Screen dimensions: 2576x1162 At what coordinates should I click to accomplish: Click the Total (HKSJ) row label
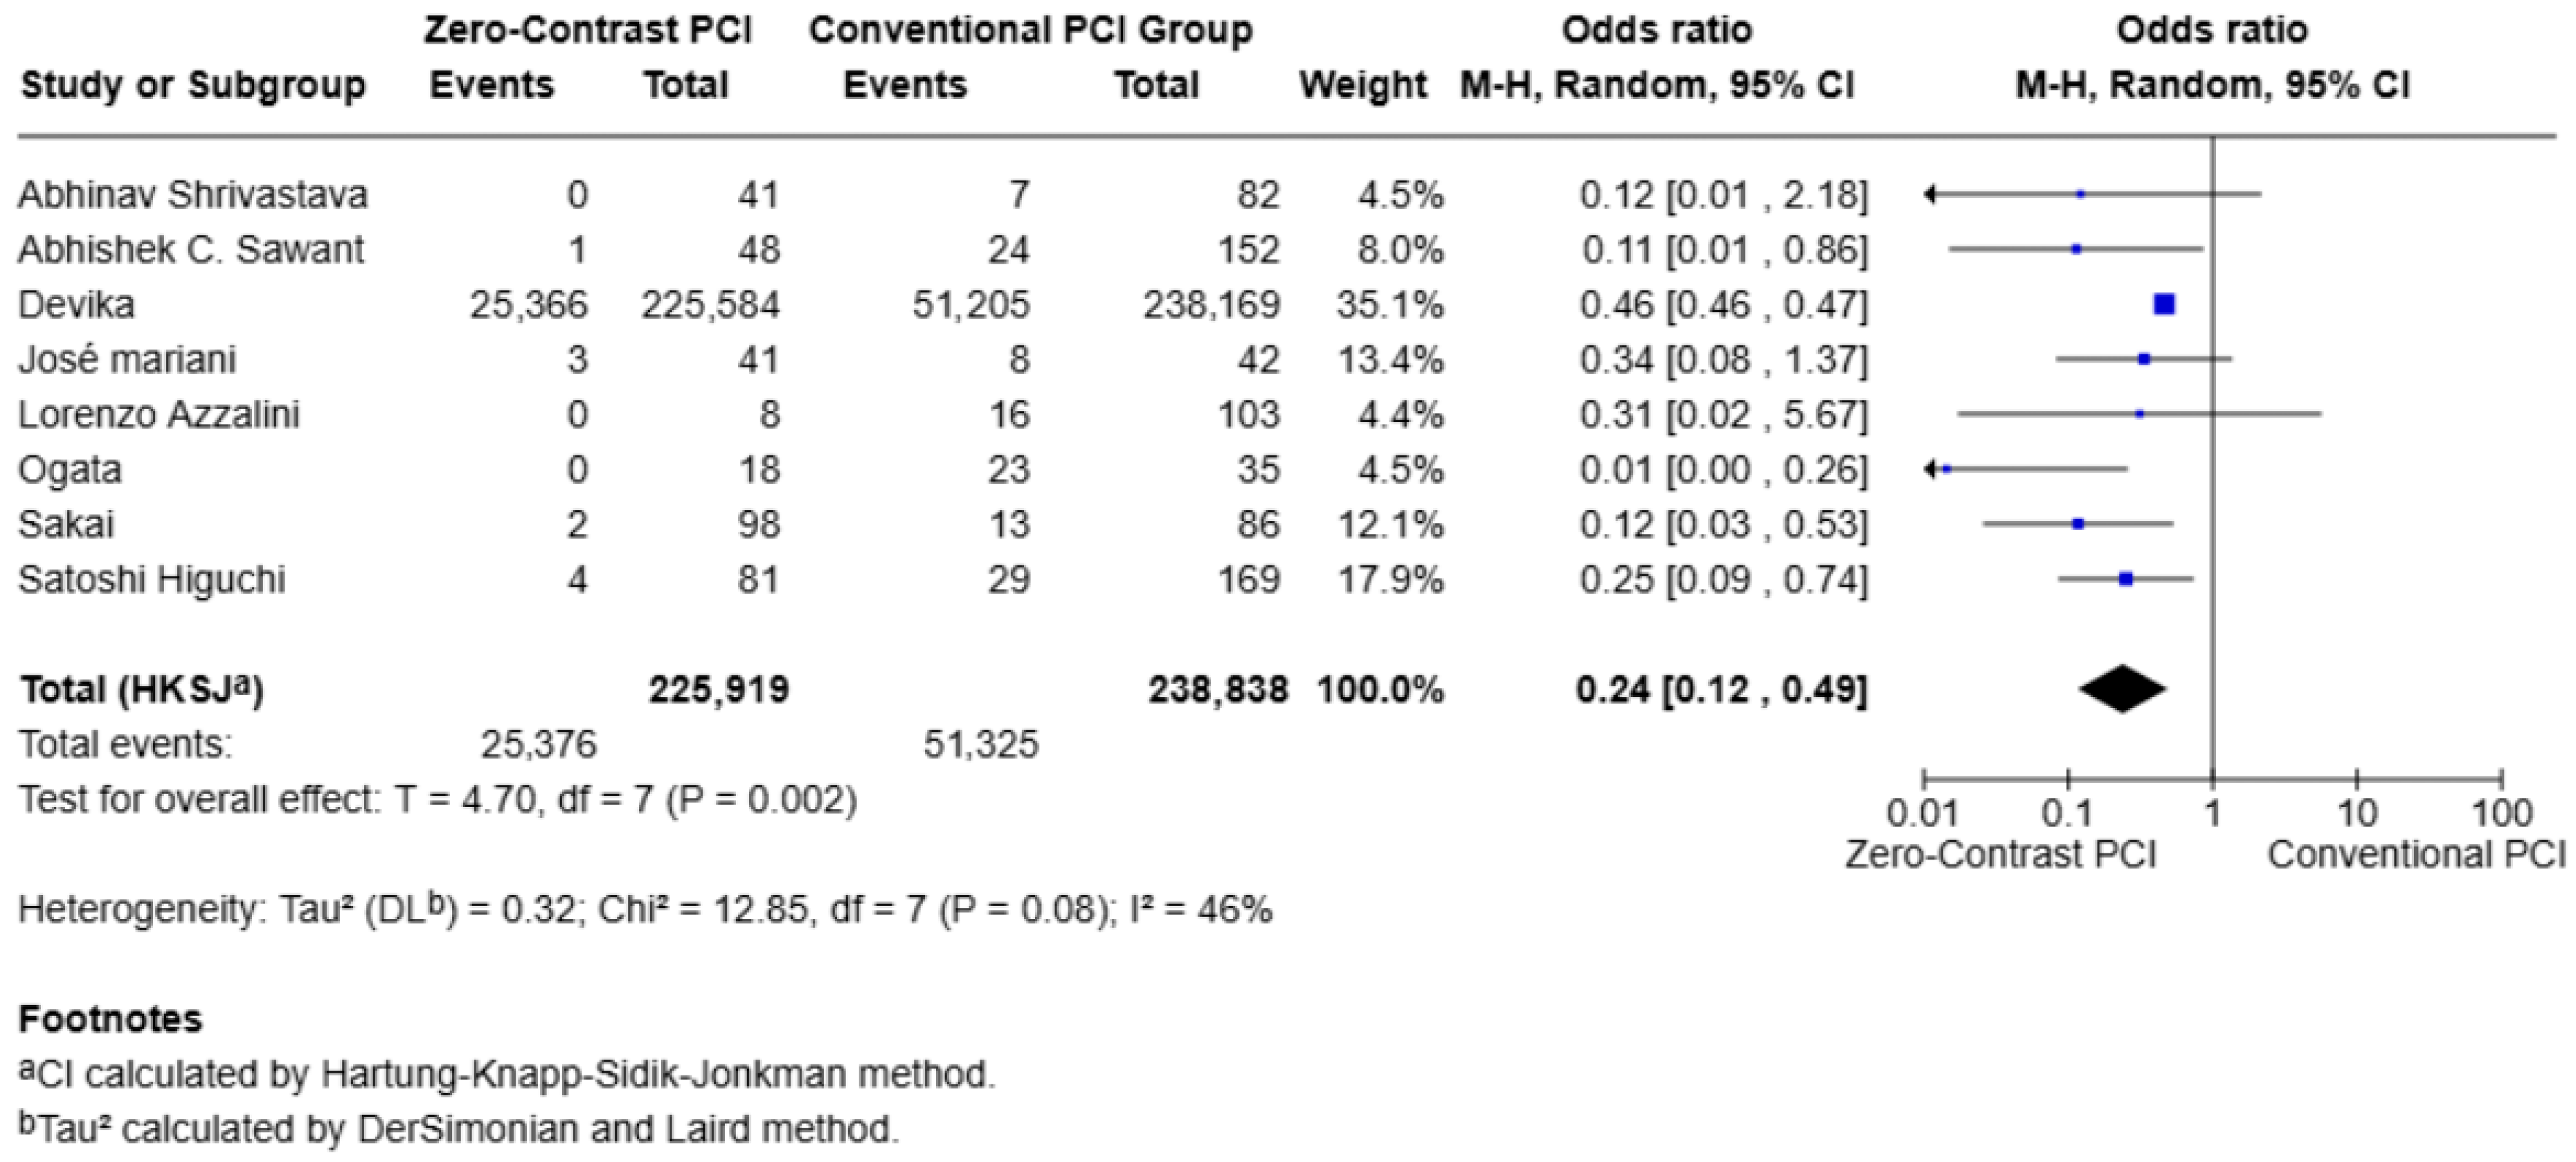coord(141,689)
